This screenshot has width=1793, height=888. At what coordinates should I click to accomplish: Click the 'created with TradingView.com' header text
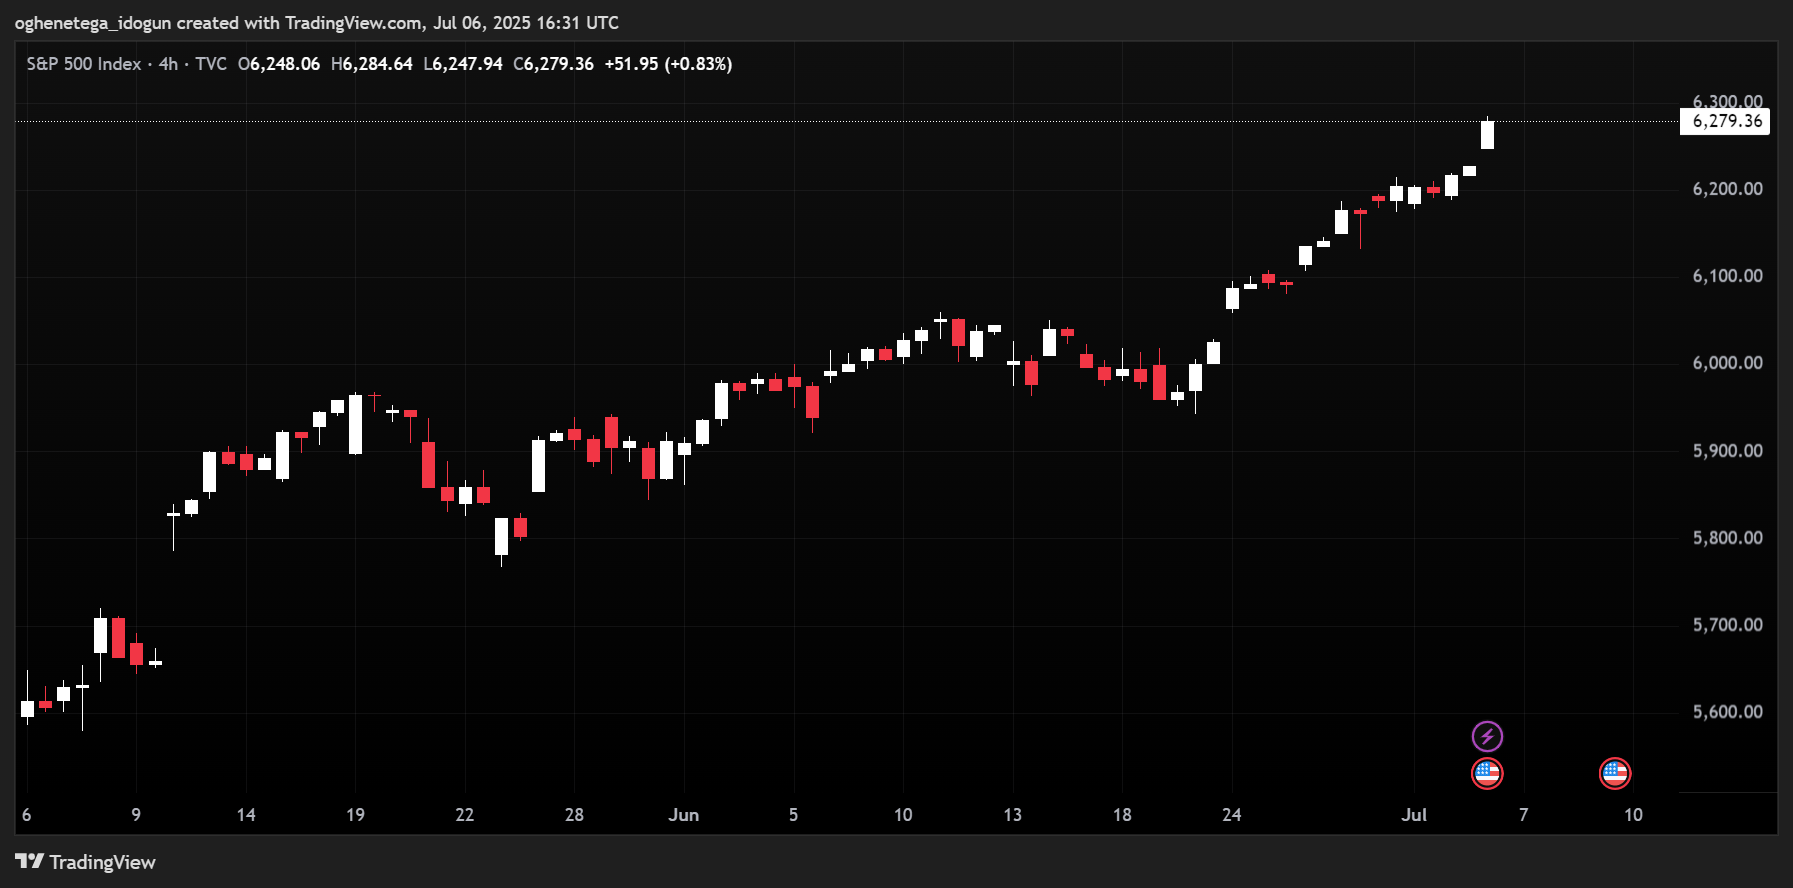299,22
